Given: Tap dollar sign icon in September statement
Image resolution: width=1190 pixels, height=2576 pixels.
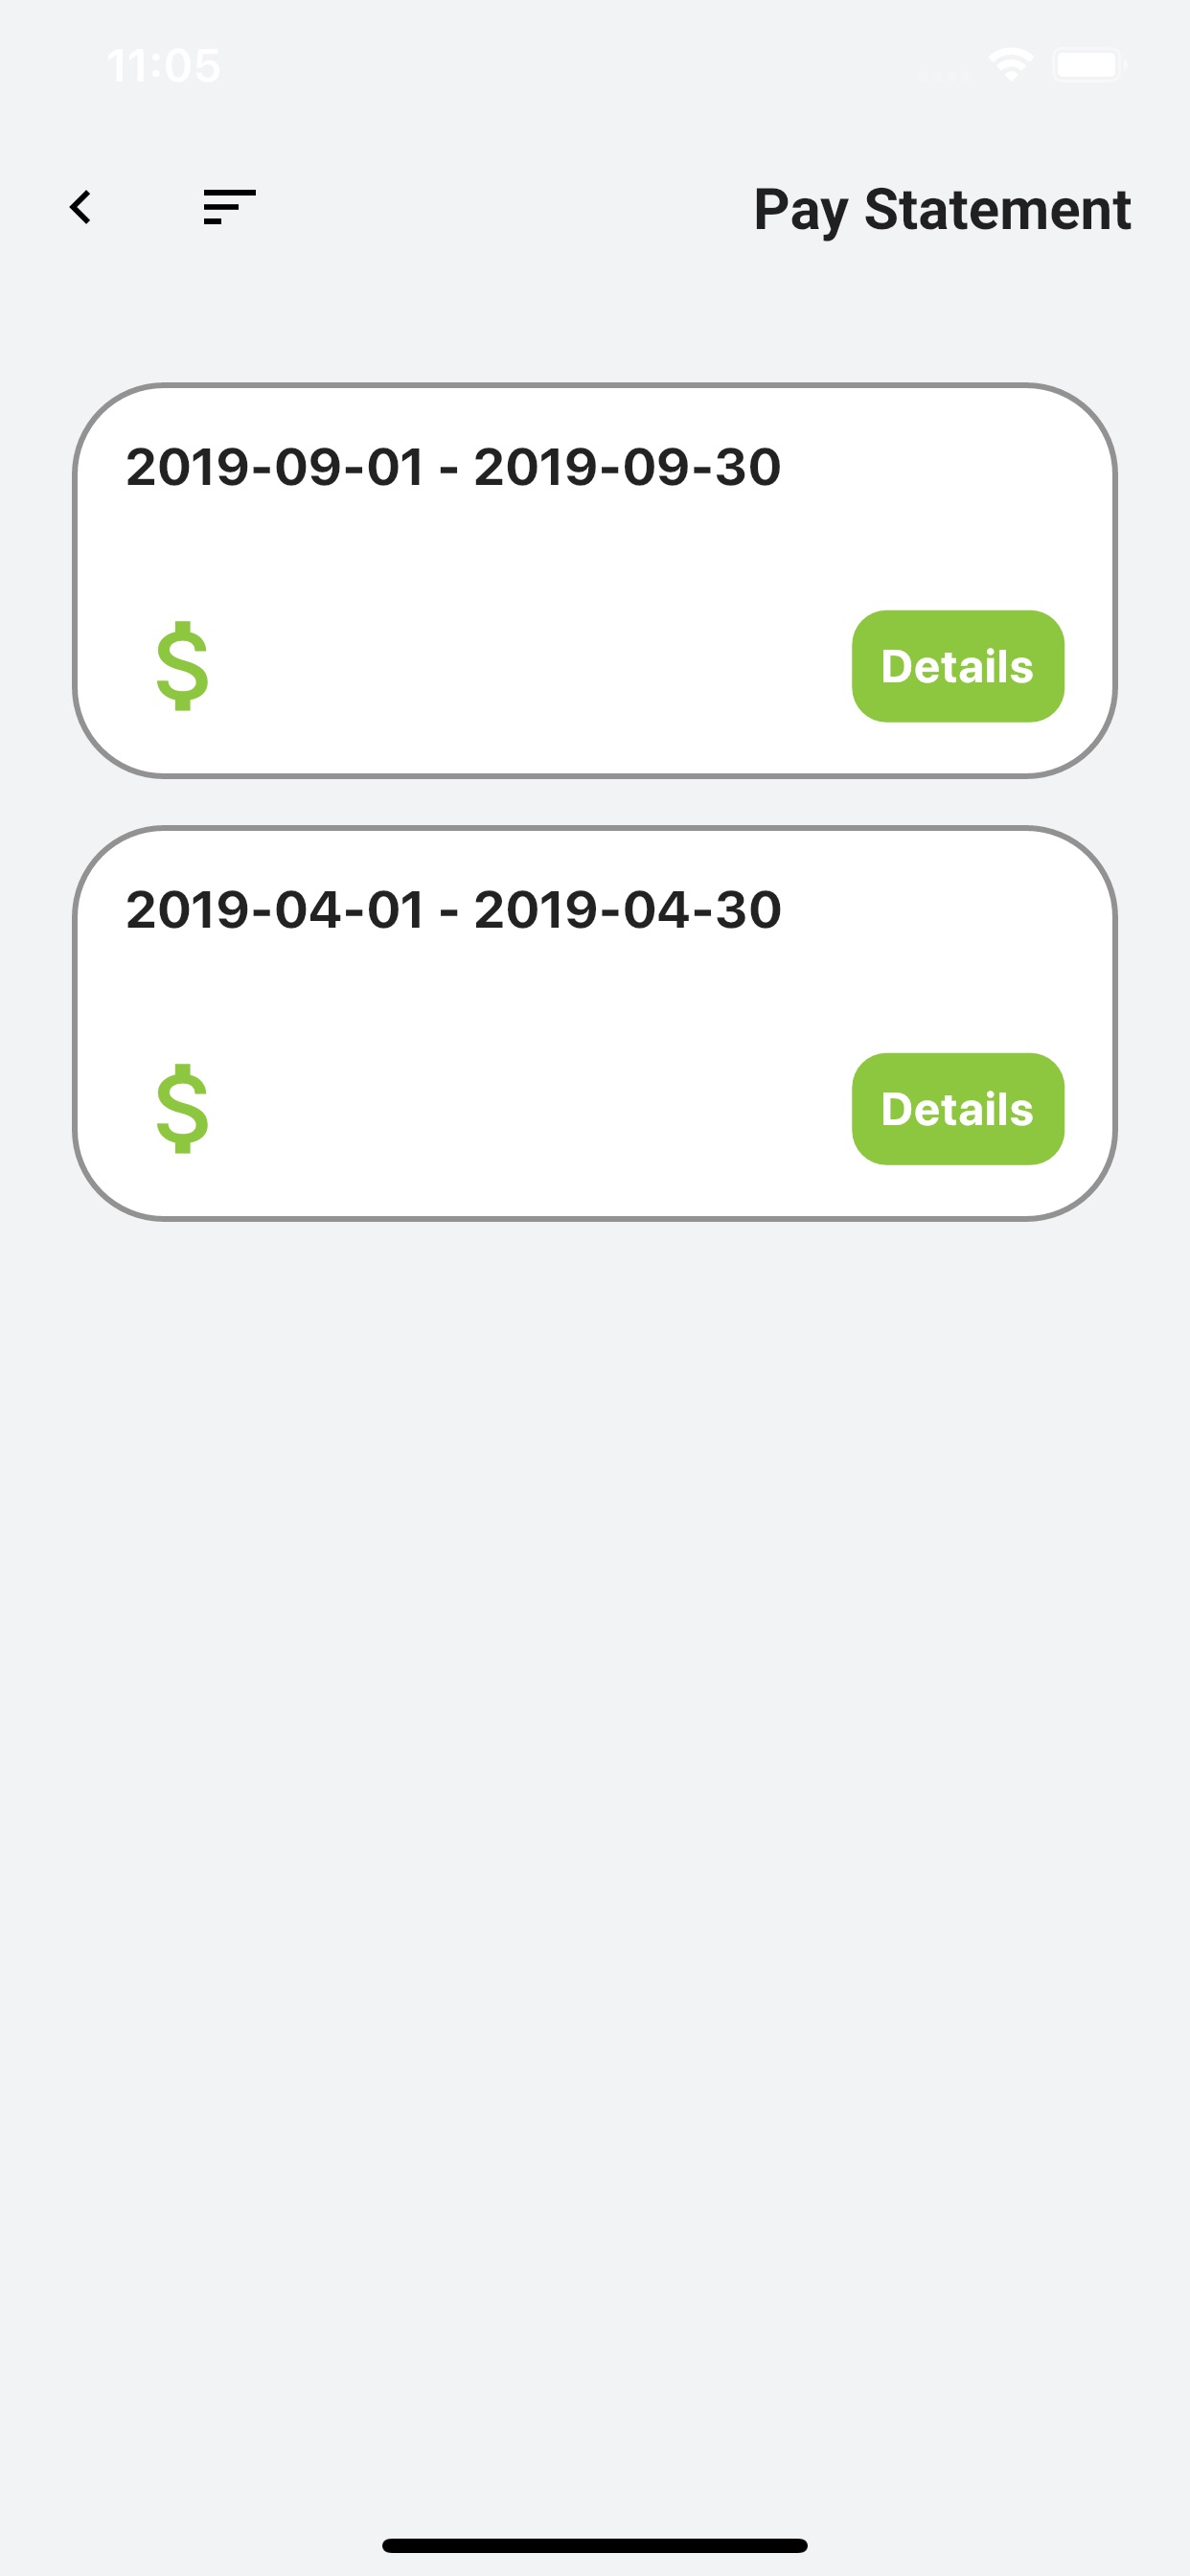Looking at the screenshot, I should coord(183,666).
